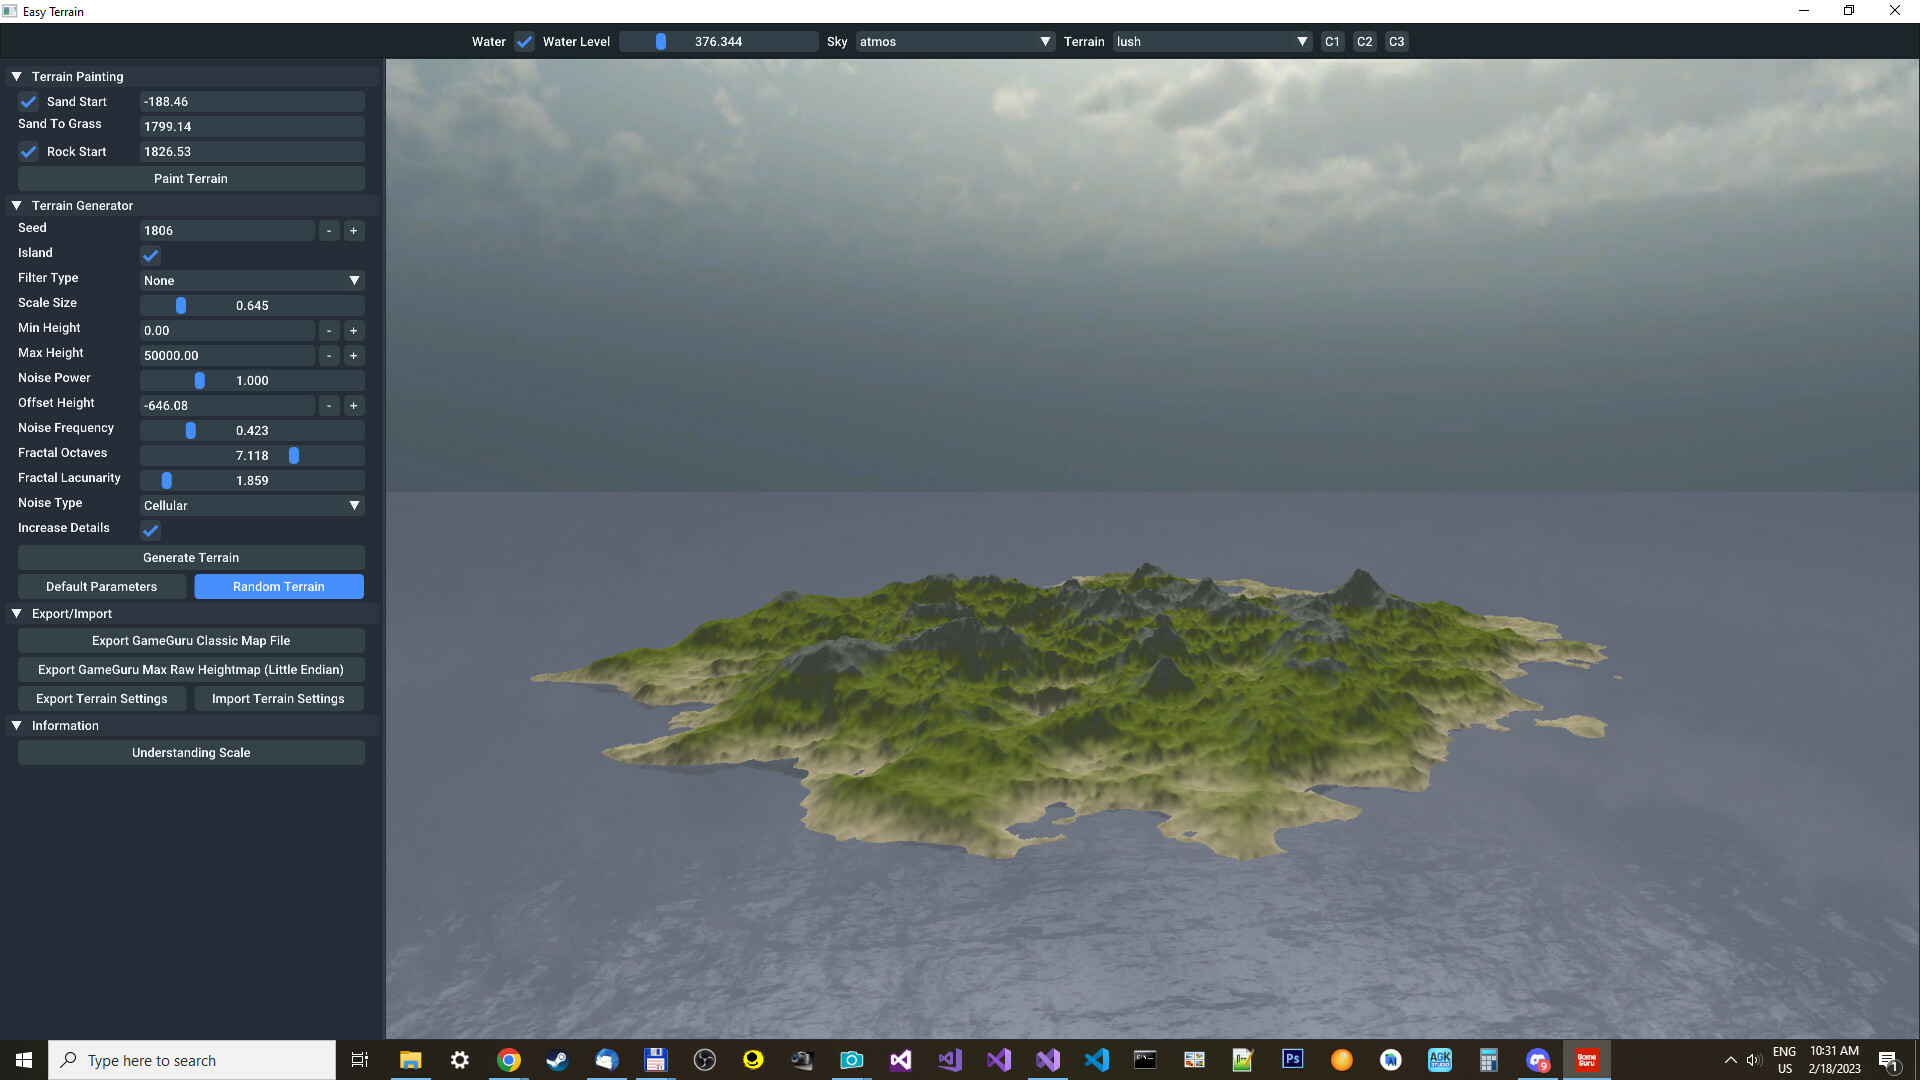Open Visual Studio Code from the taskbar
This screenshot has width=1920, height=1080.
[1097, 1059]
